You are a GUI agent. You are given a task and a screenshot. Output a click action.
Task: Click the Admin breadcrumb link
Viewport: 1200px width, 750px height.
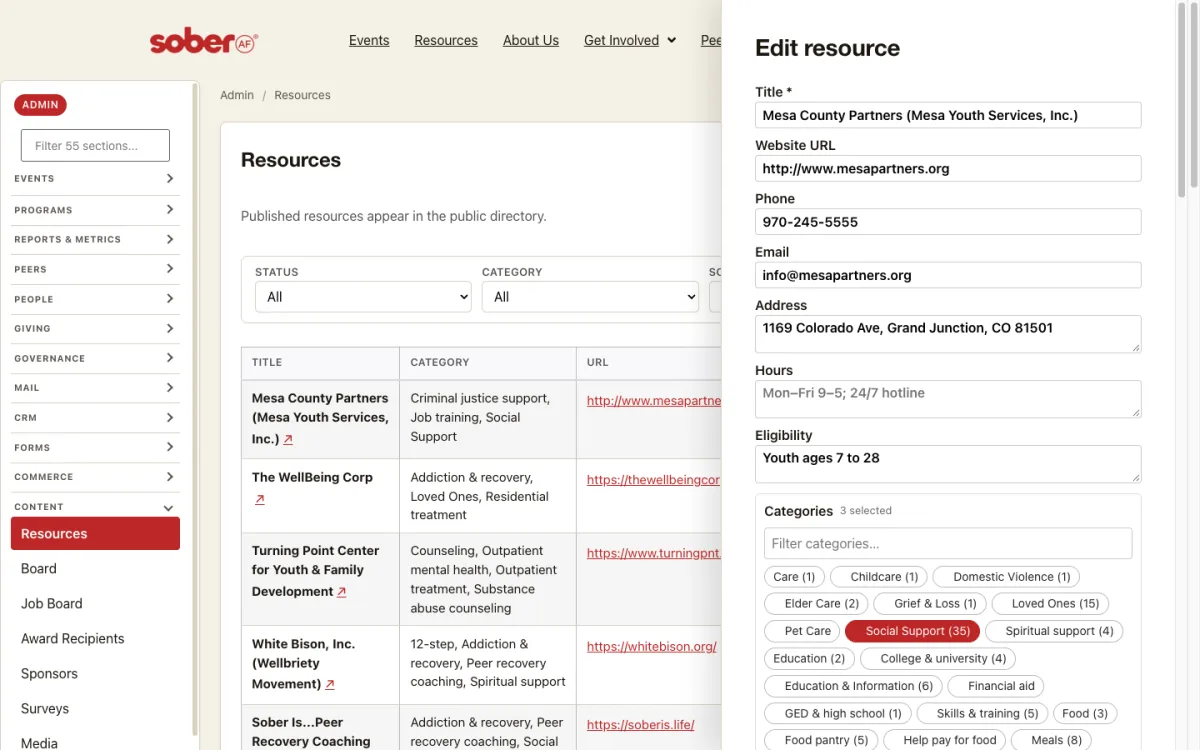[237, 96]
